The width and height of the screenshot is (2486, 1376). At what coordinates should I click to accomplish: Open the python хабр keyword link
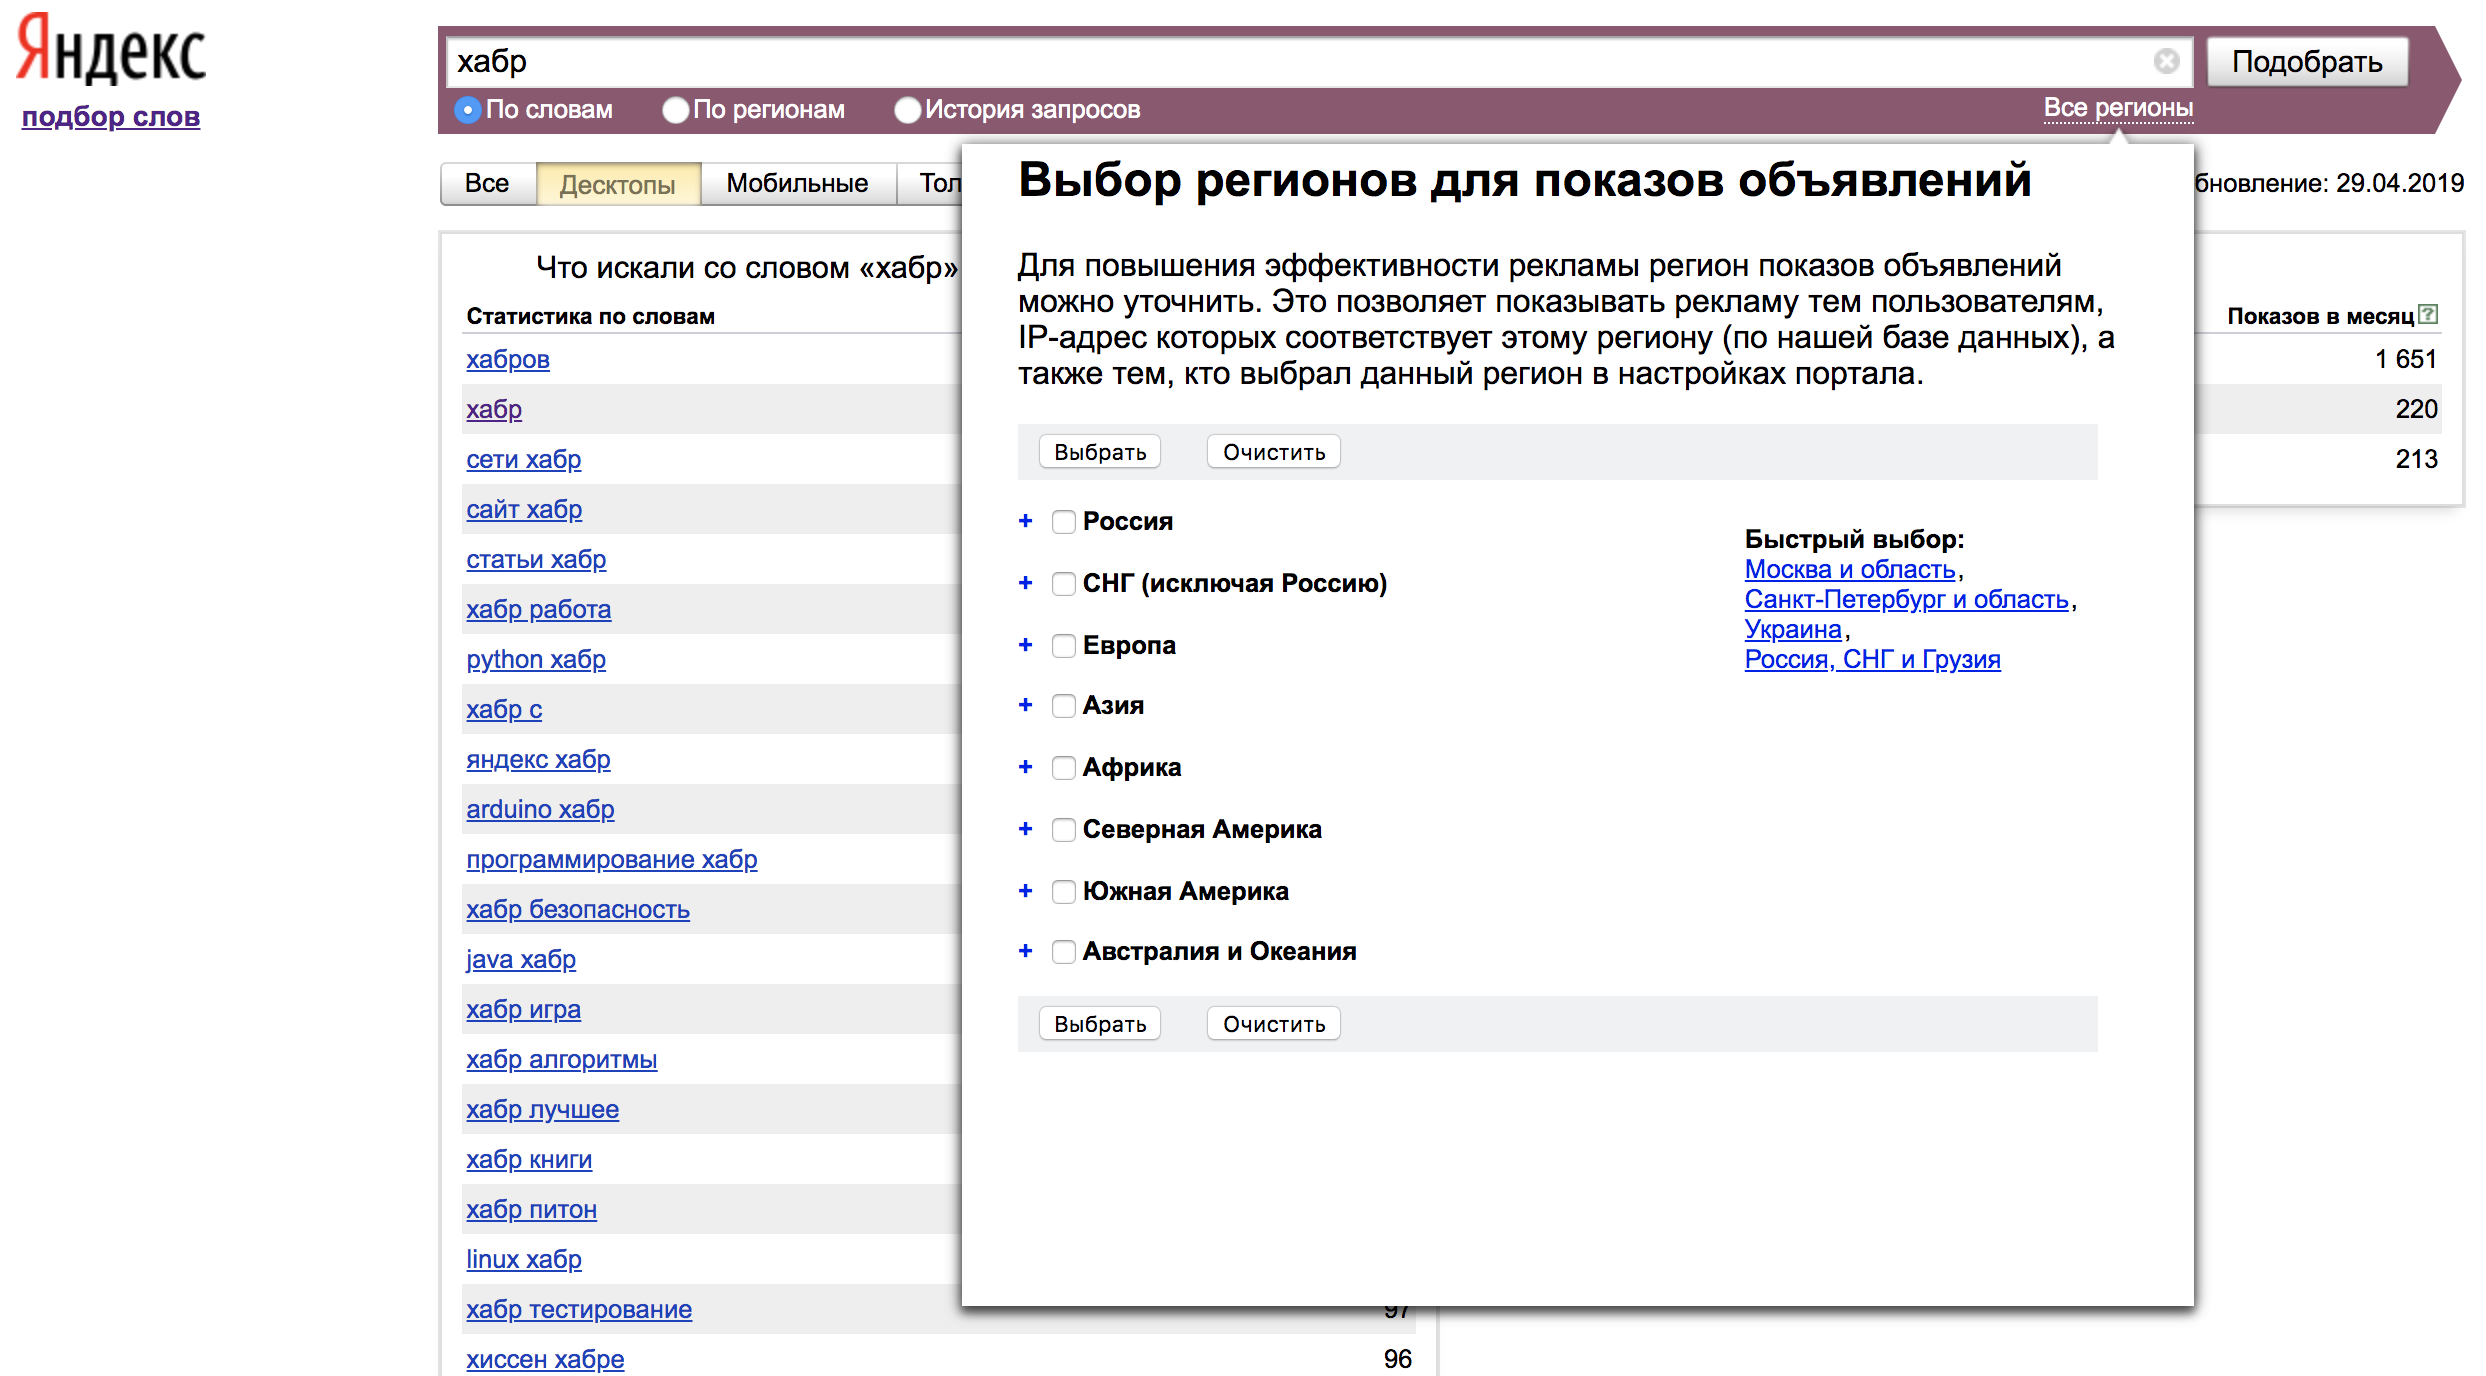click(x=536, y=659)
